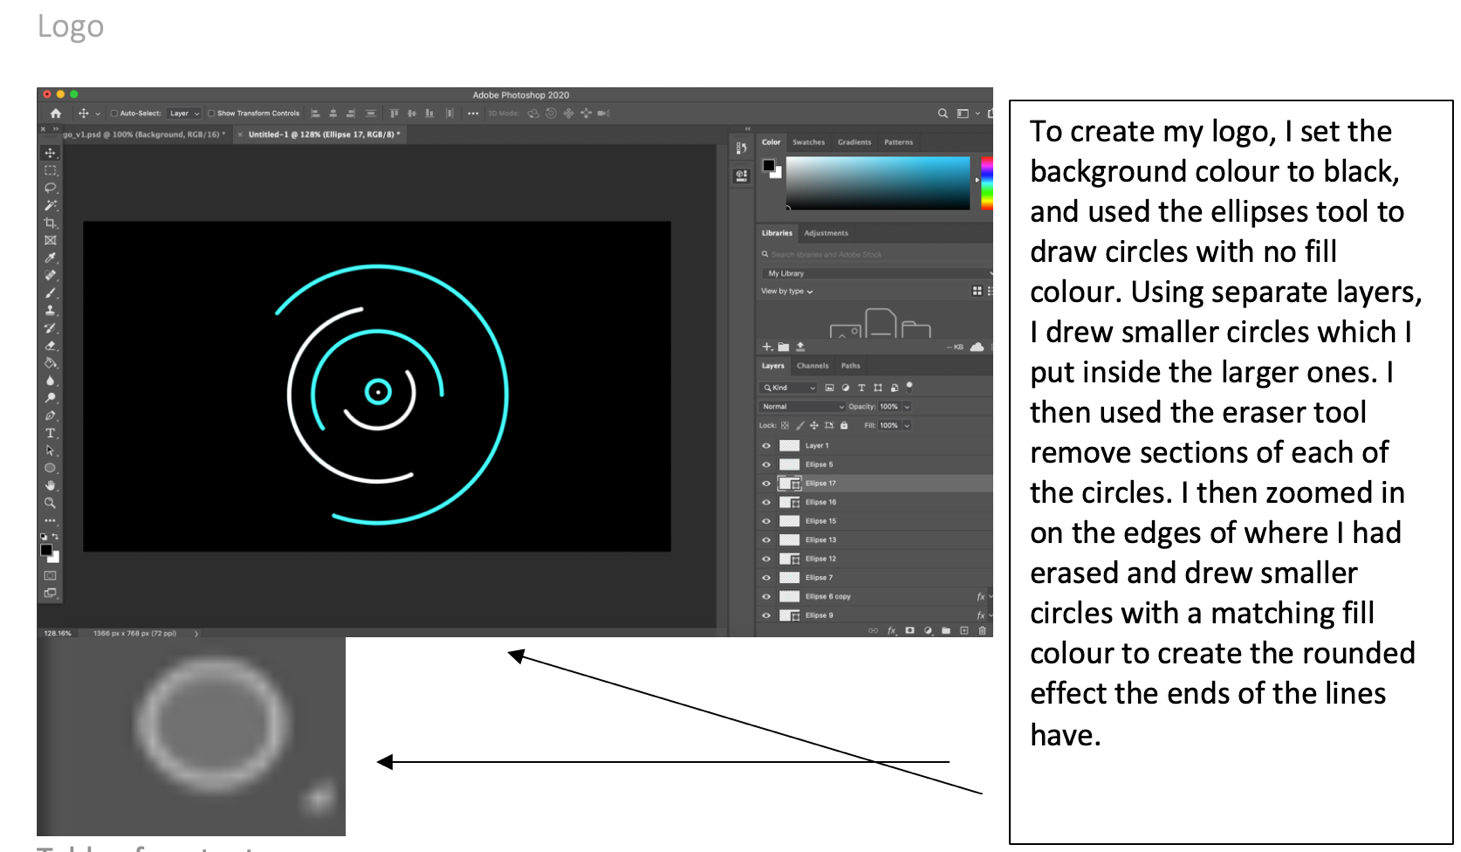Screen dimensions: 1461x852
Task: Open the History panel icon
Action: (741, 148)
